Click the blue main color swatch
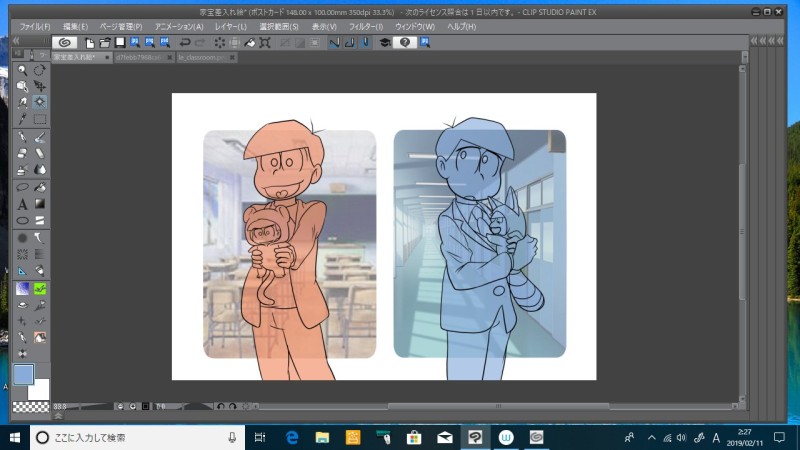Screen dimensions: 800x450 [22, 375]
